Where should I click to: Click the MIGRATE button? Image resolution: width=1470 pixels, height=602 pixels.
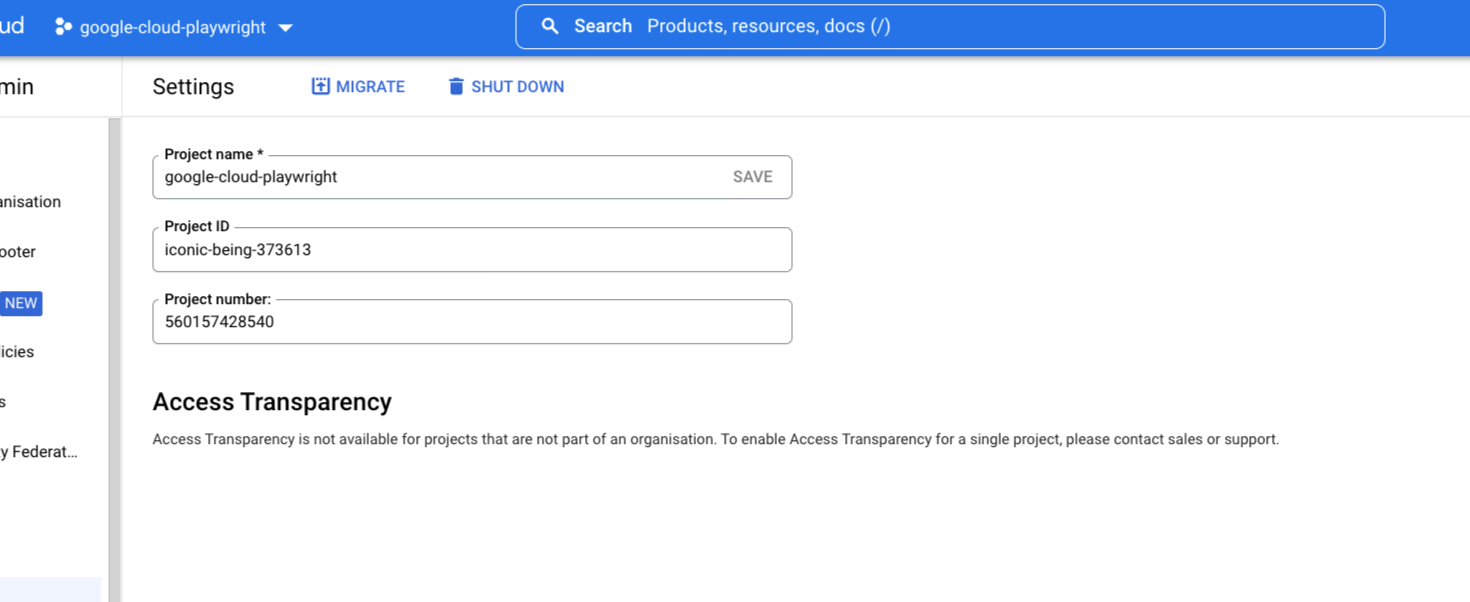coord(358,87)
